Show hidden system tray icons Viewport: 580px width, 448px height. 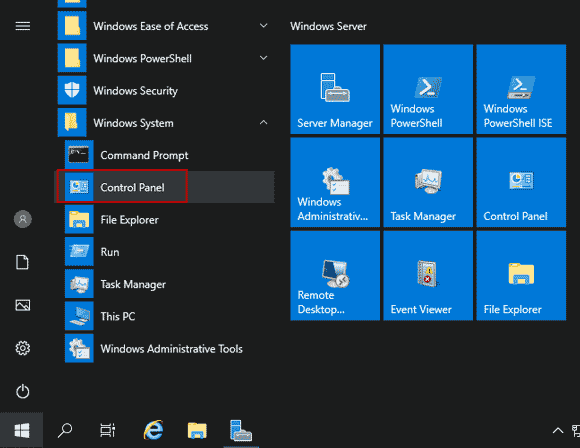(x=558, y=431)
